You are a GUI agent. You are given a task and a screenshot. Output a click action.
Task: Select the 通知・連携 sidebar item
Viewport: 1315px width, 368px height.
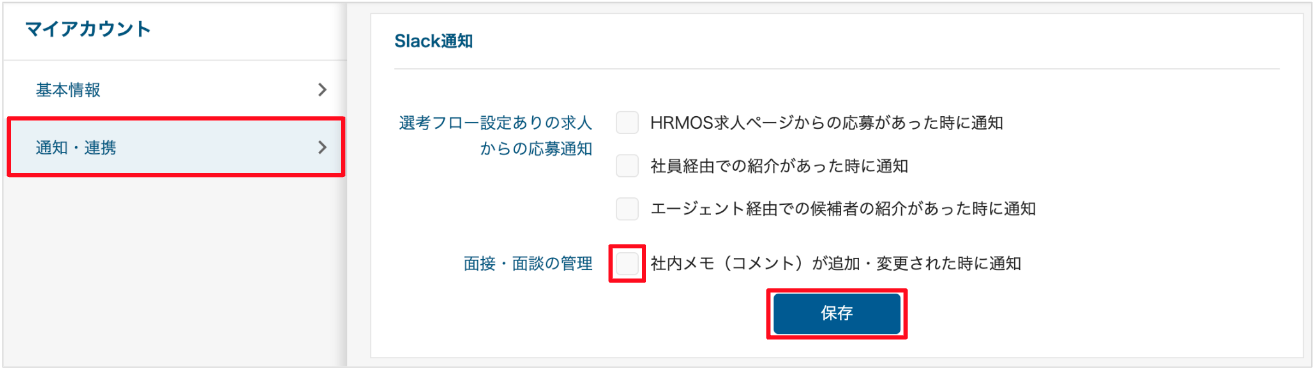click(176, 148)
